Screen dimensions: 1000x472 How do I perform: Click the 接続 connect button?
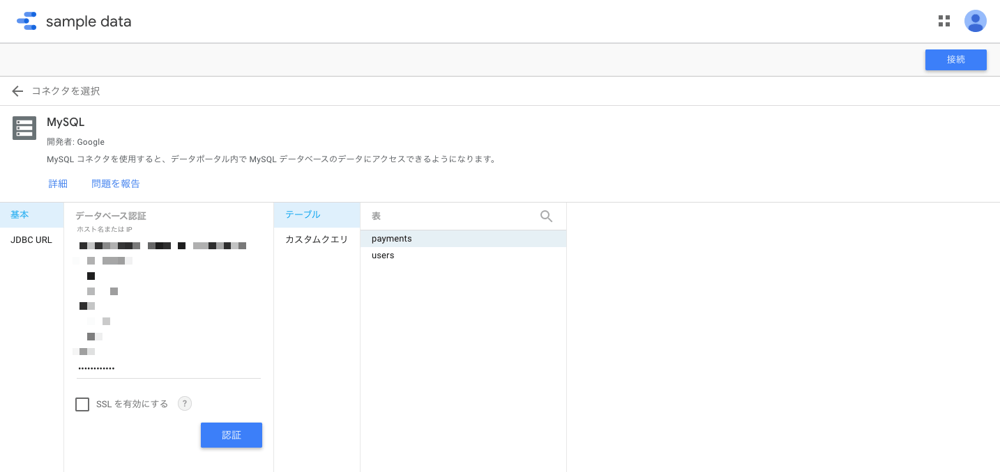coord(956,60)
